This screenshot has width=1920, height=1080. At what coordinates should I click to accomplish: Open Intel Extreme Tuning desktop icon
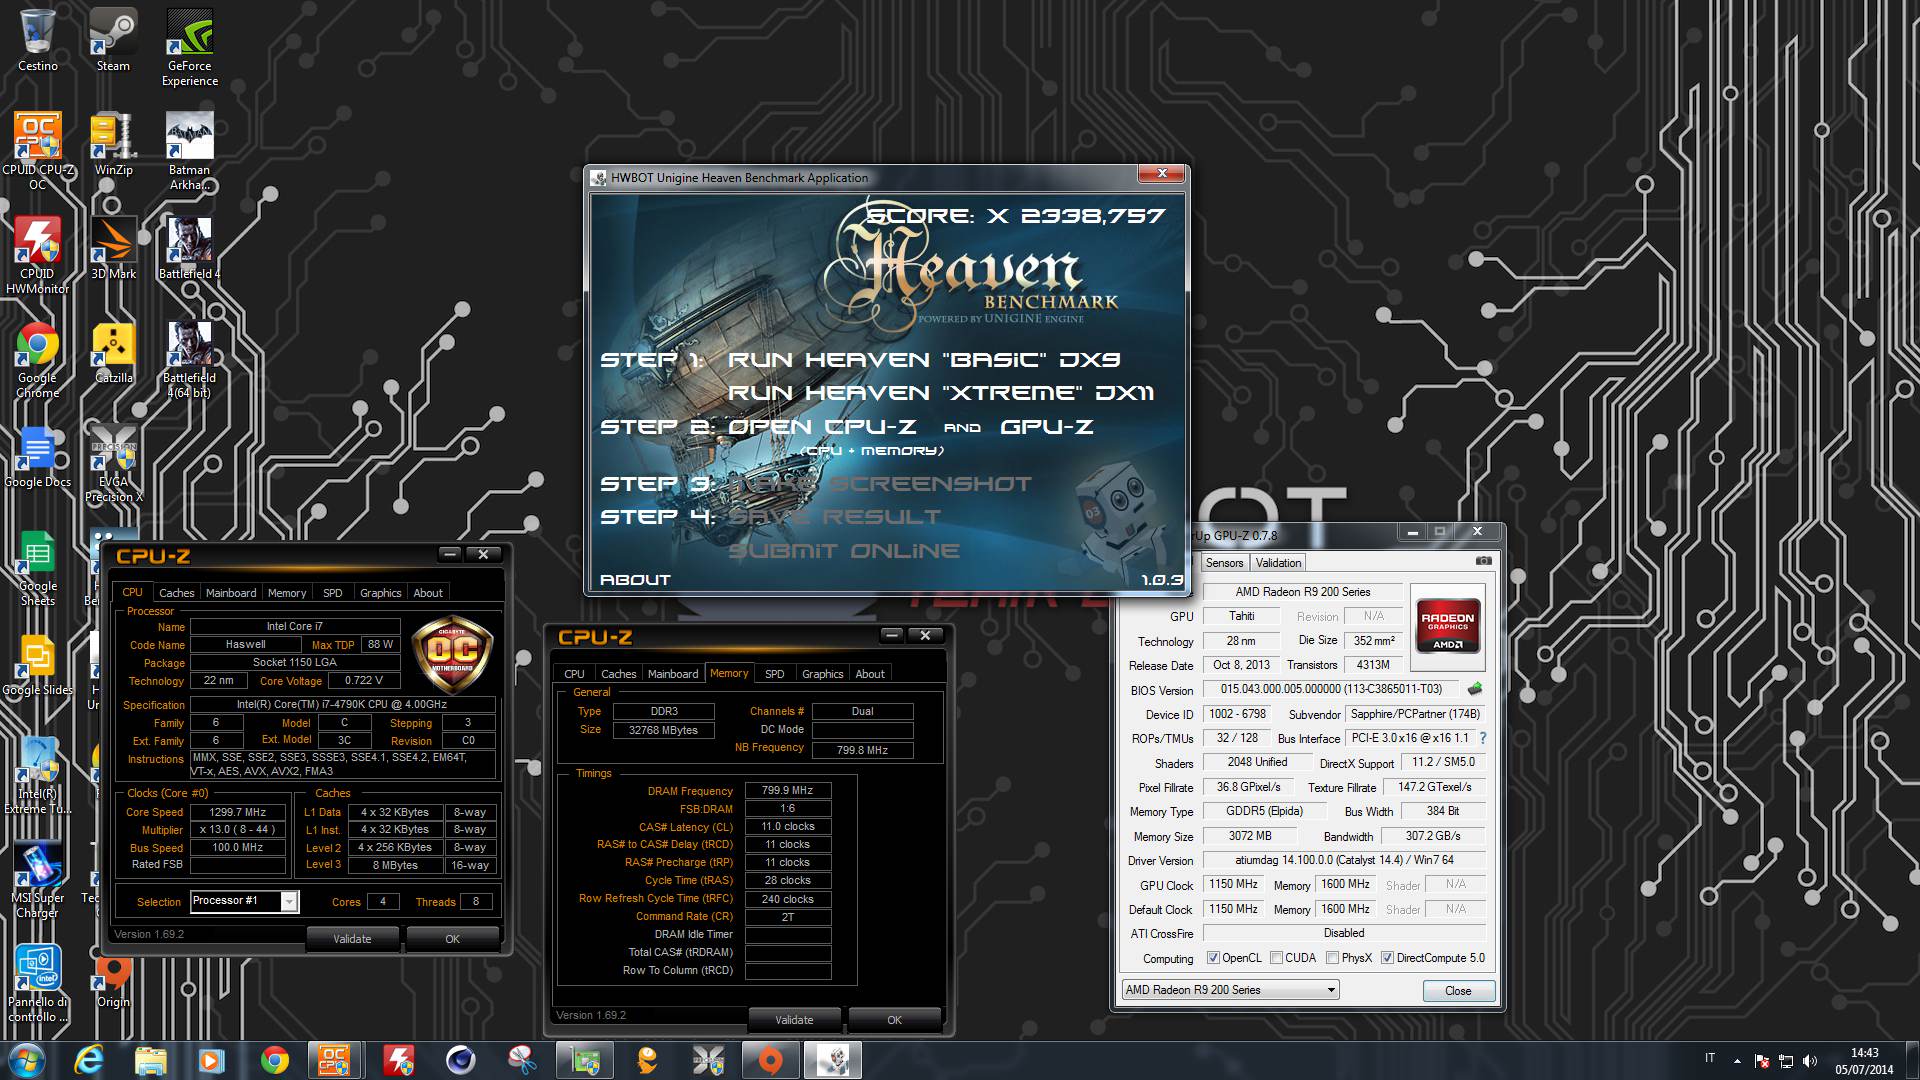pos(38,776)
